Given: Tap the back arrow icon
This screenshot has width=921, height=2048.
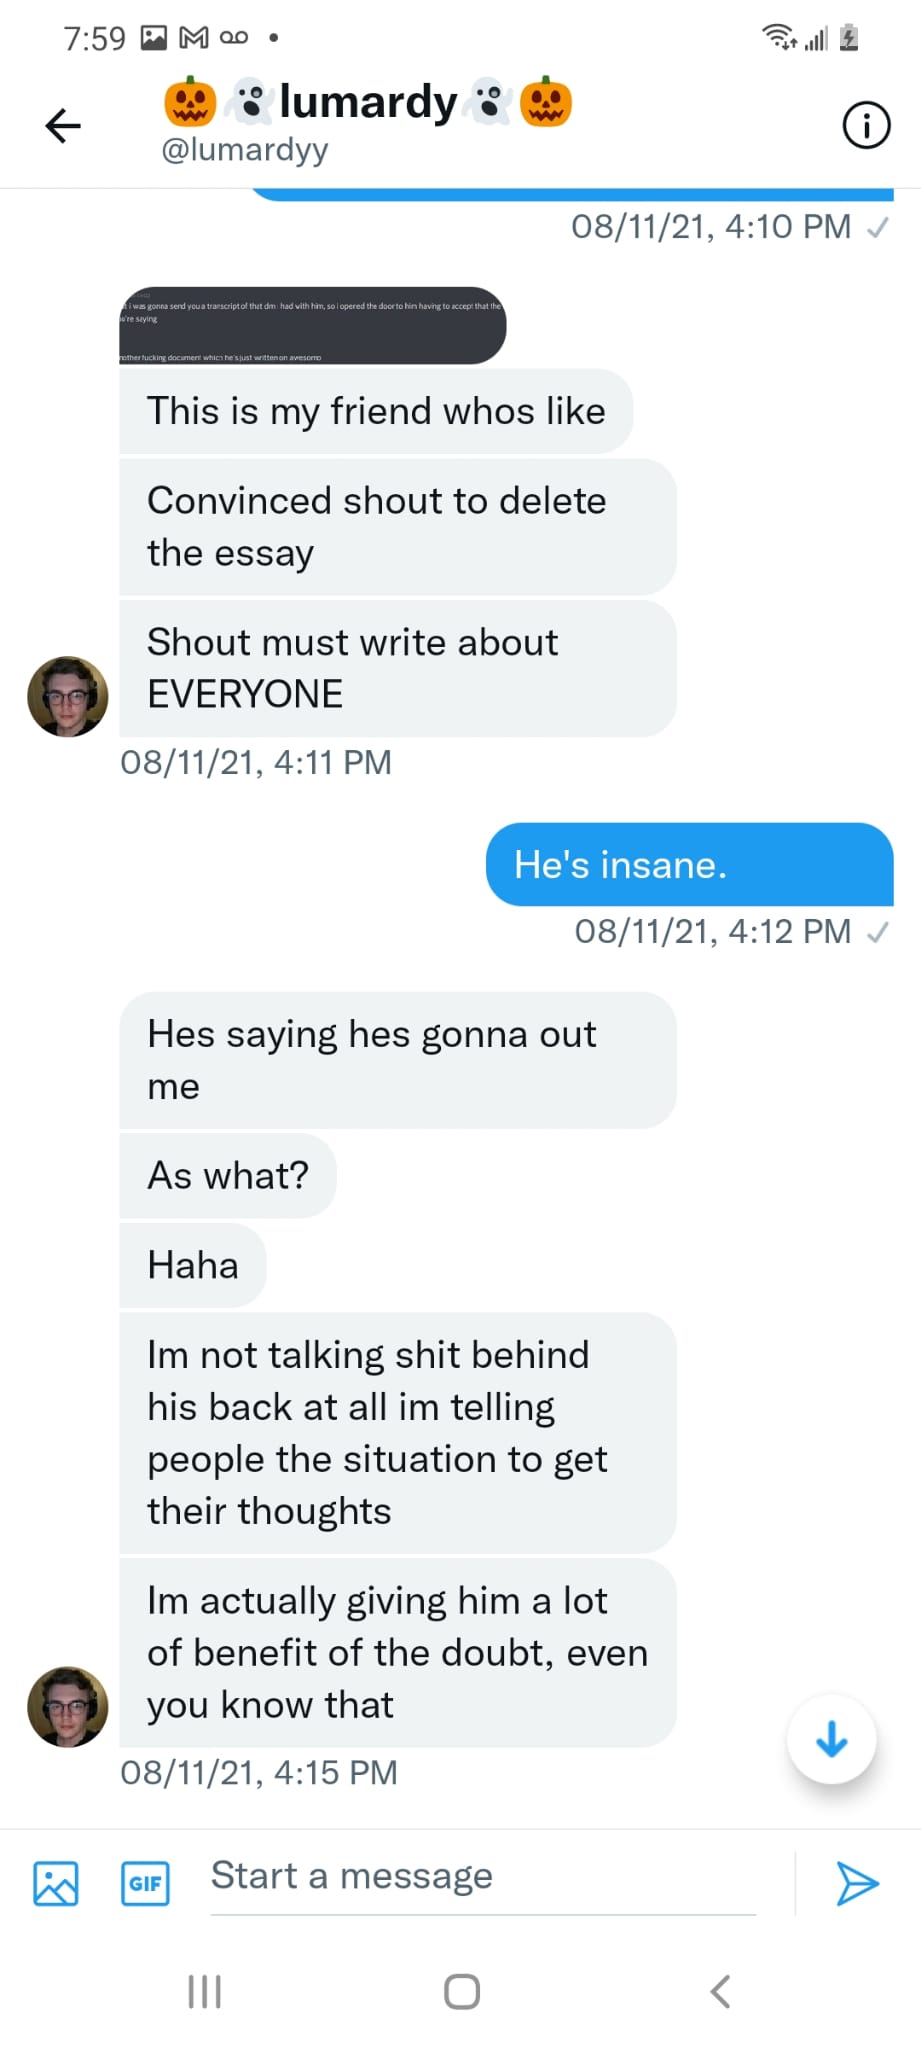Looking at the screenshot, I should point(63,126).
